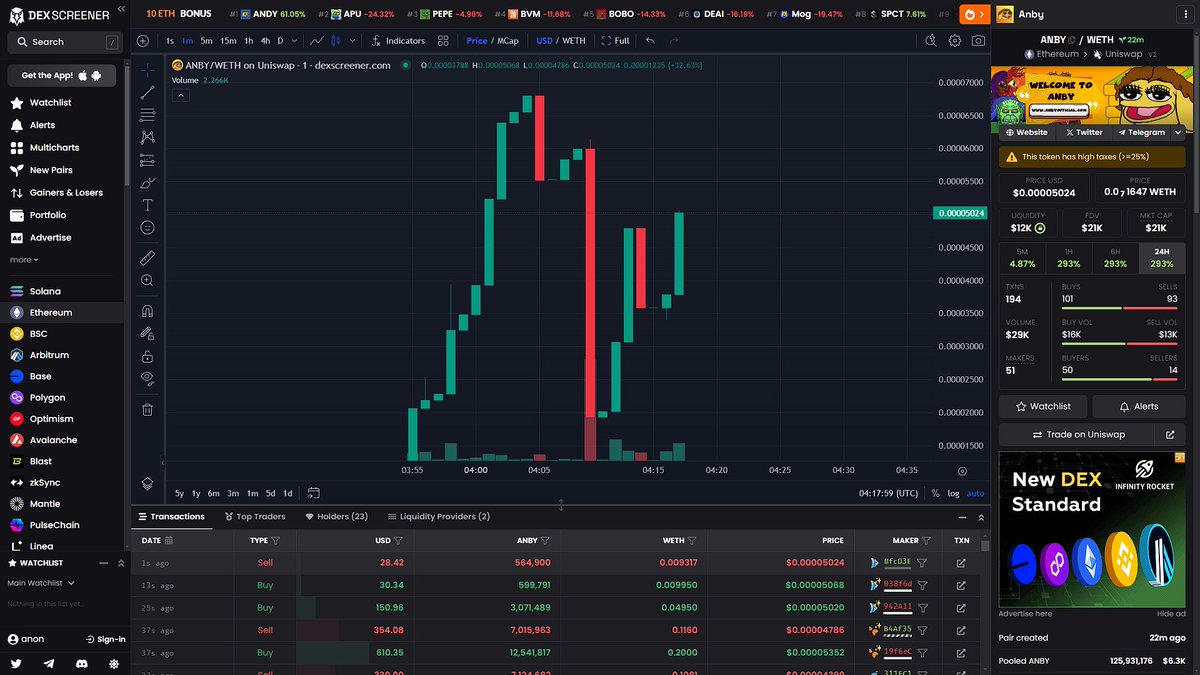
Task: Add ANBY to Watchlist button
Action: [1043, 406]
